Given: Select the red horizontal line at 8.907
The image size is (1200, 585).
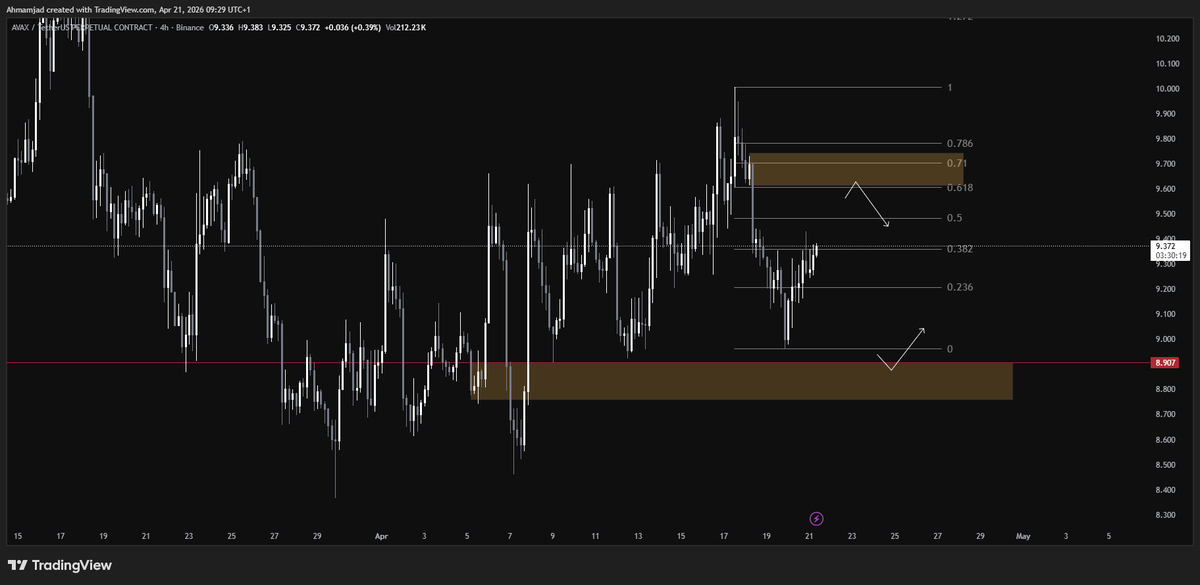Looking at the screenshot, I should (x=575, y=363).
